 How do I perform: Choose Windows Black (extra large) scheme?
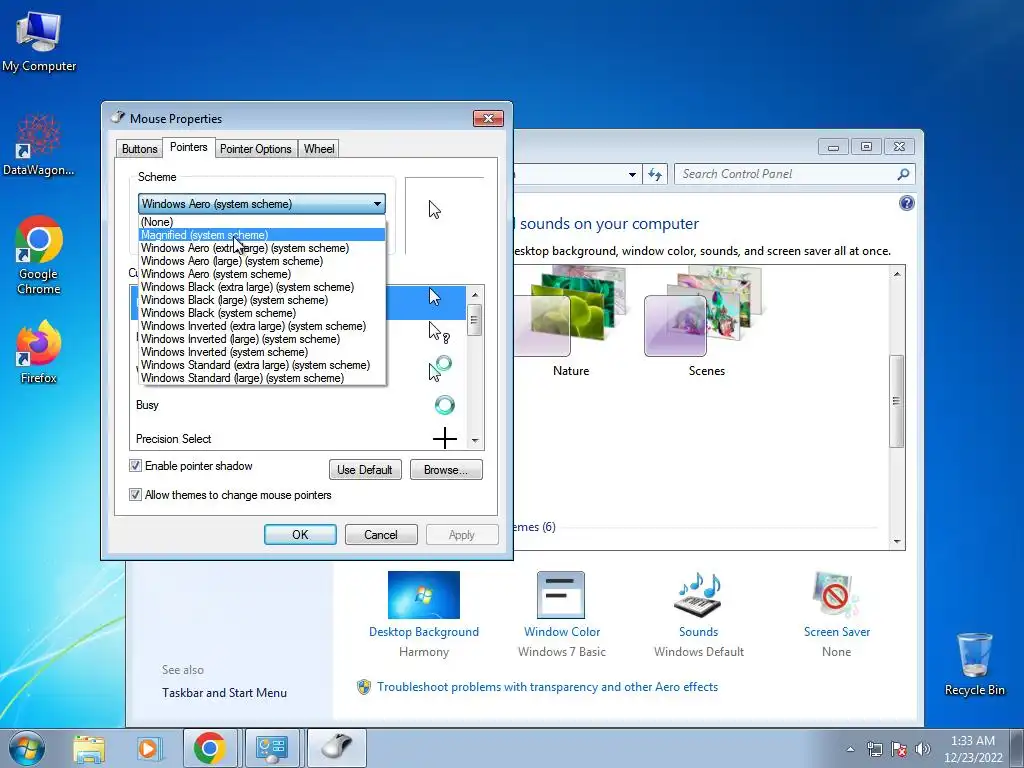point(262,287)
